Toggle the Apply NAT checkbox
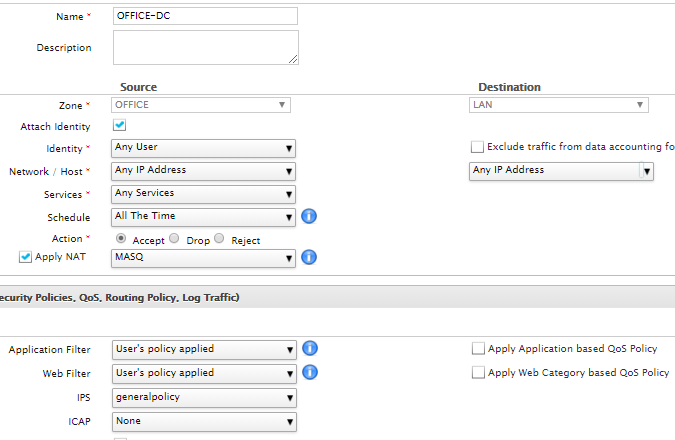The image size is (675, 440). coord(25,257)
